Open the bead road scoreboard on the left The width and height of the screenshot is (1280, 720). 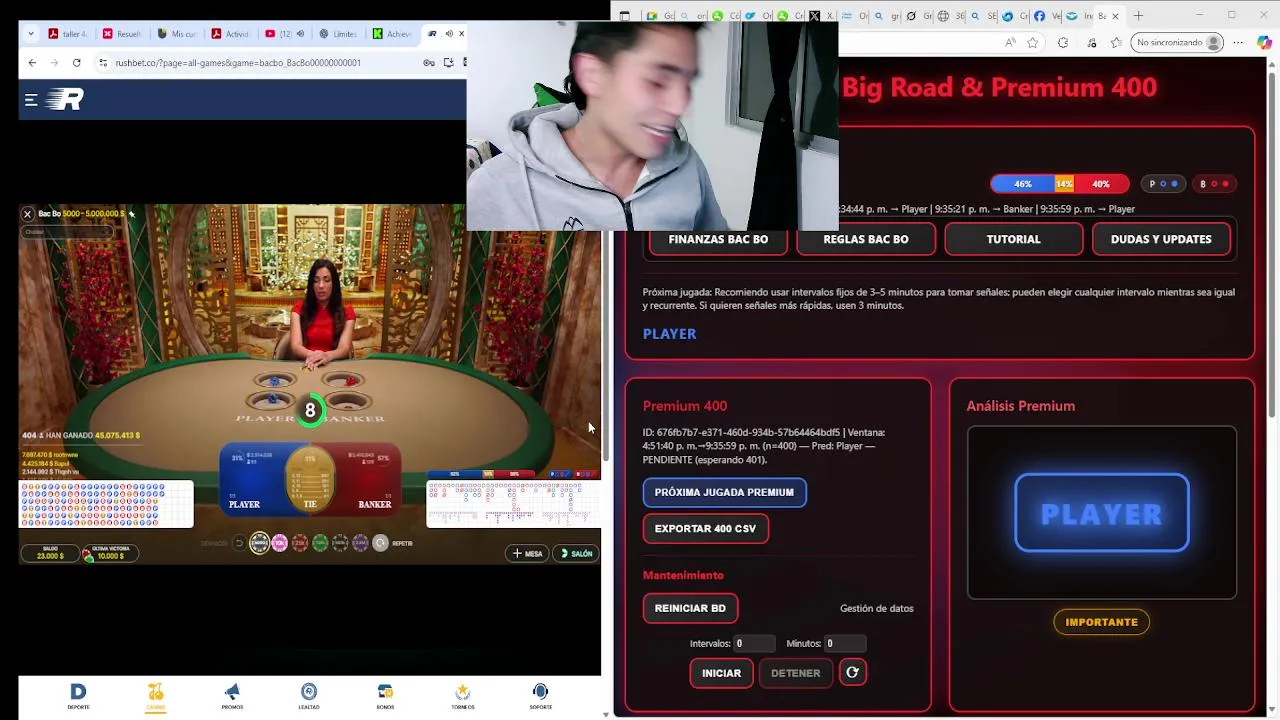(106, 504)
